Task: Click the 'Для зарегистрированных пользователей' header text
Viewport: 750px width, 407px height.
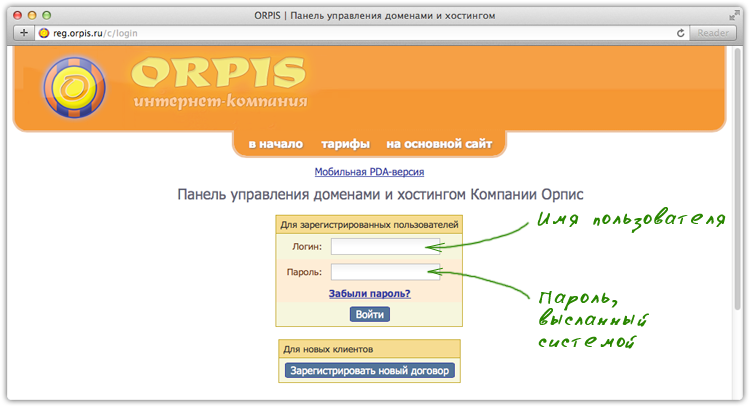Action: click(x=369, y=225)
